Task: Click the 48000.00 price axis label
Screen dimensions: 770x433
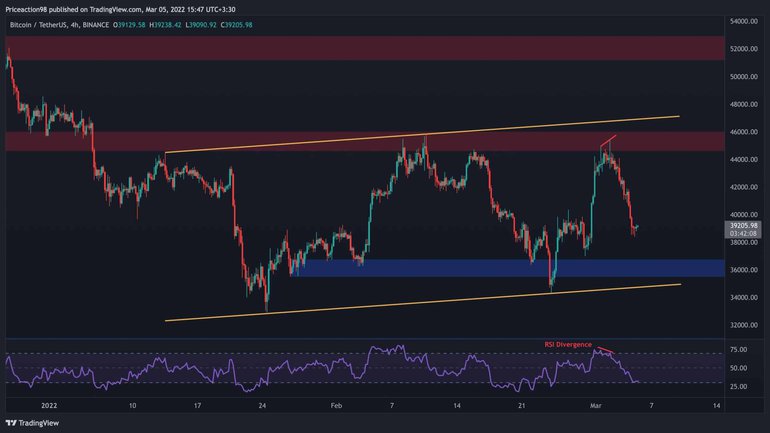Action: tap(743, 104)
